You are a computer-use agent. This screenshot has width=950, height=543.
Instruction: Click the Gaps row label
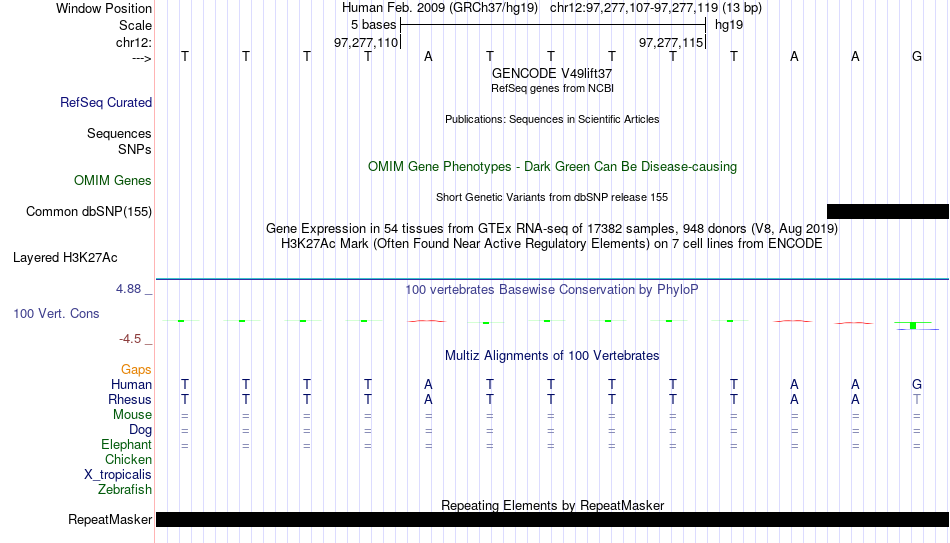[x=136, y=370]
